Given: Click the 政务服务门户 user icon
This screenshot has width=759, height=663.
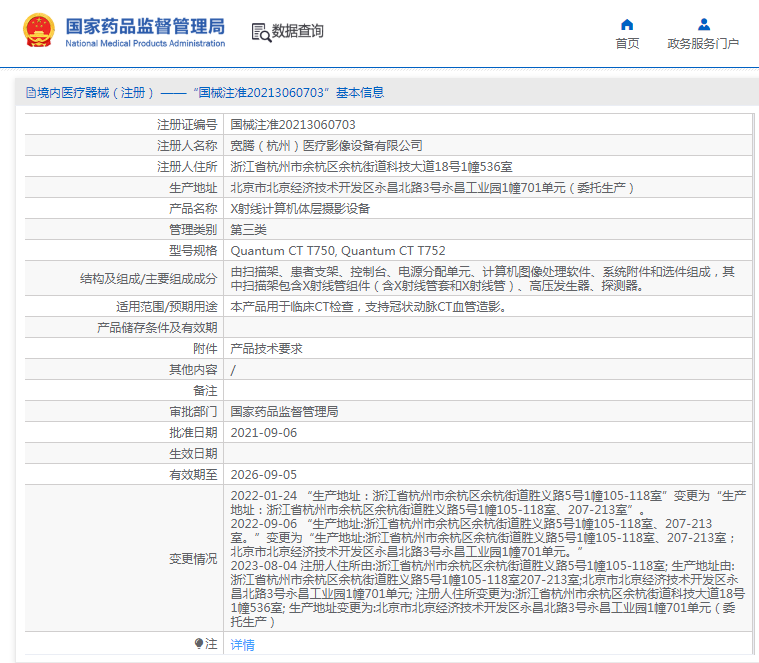Looking at the screenshot, I should click(x=704, y=24).
